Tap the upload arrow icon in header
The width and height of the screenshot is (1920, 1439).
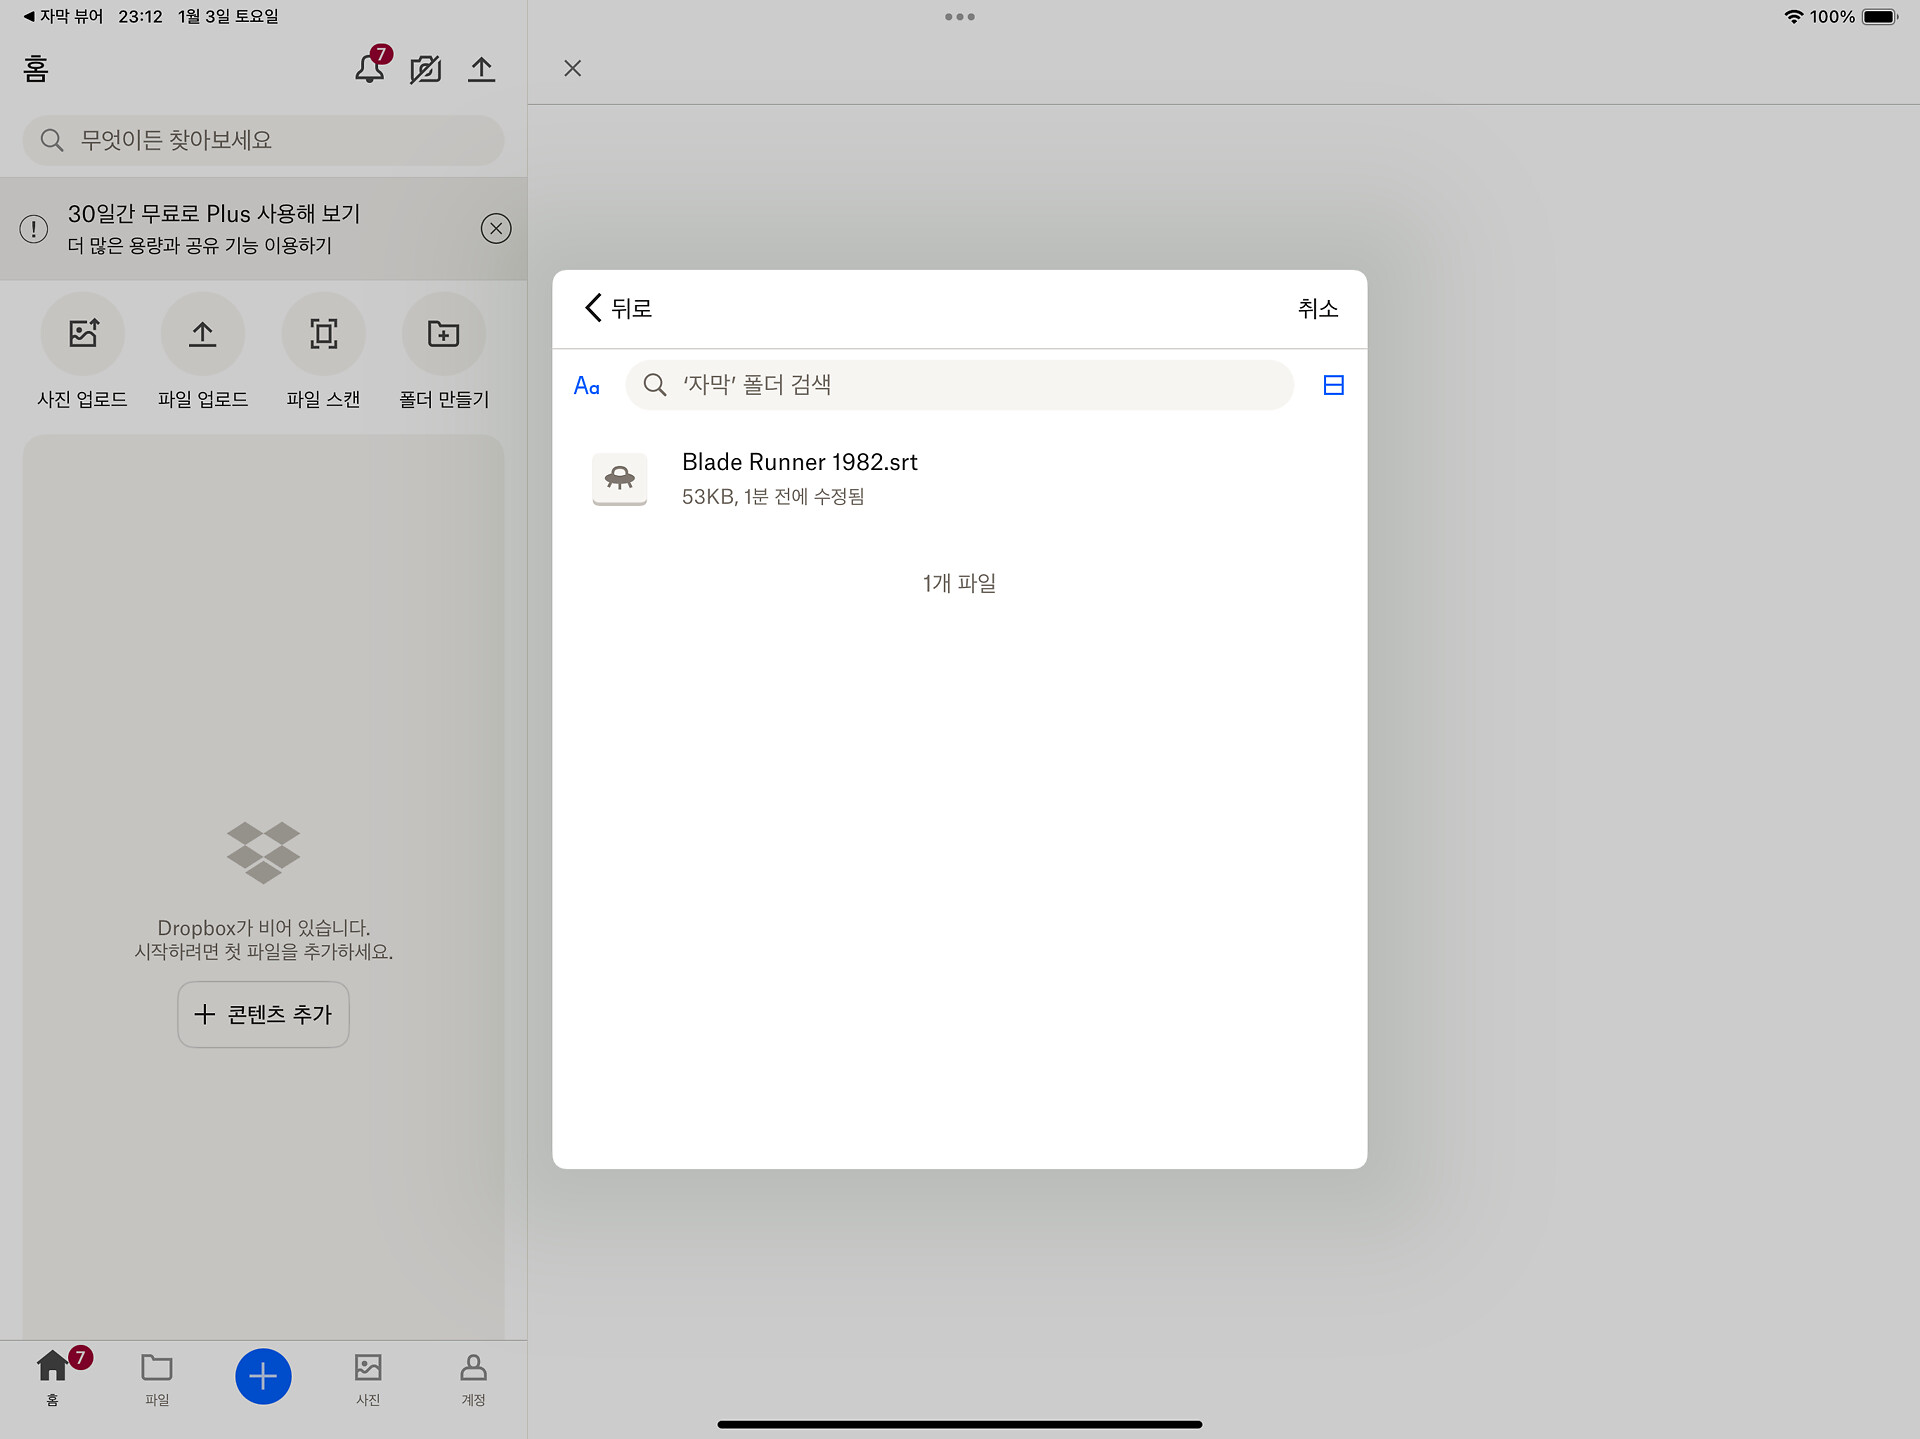click(x=481, y=69)
